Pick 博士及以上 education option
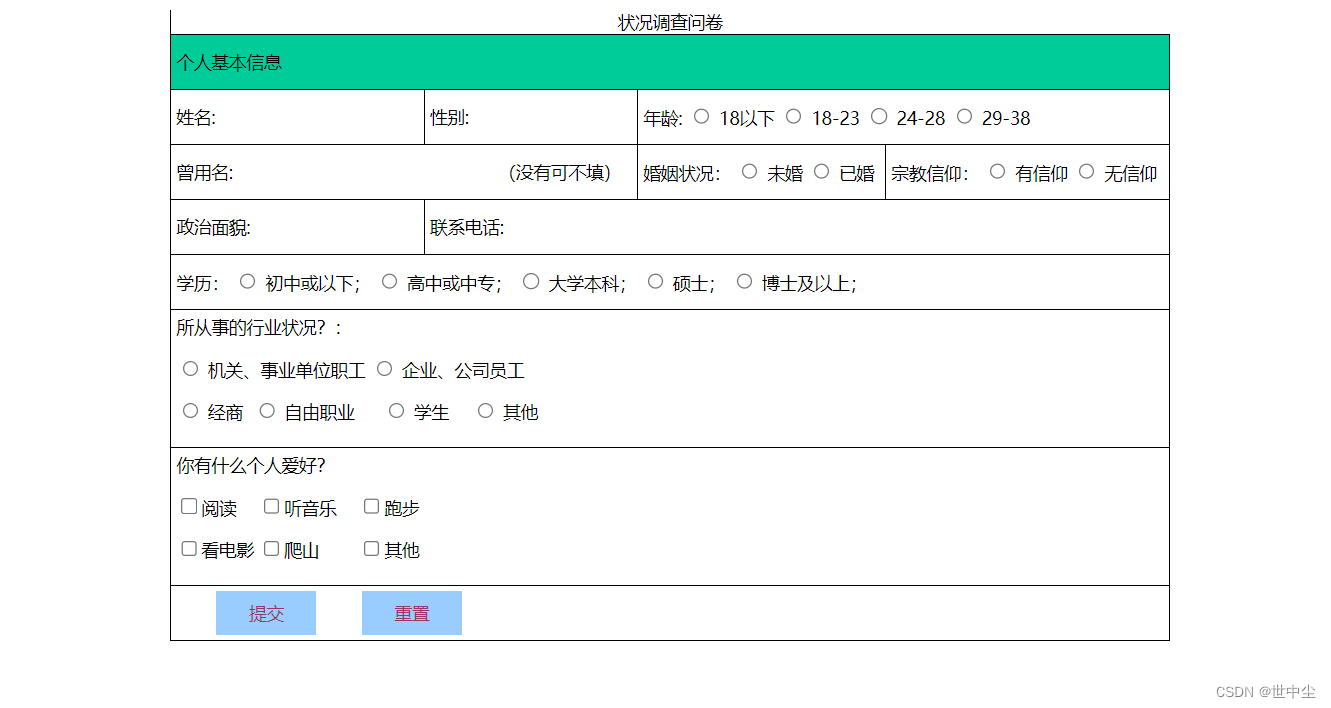This screenshot has height=708, width=1331. [744, 281]
